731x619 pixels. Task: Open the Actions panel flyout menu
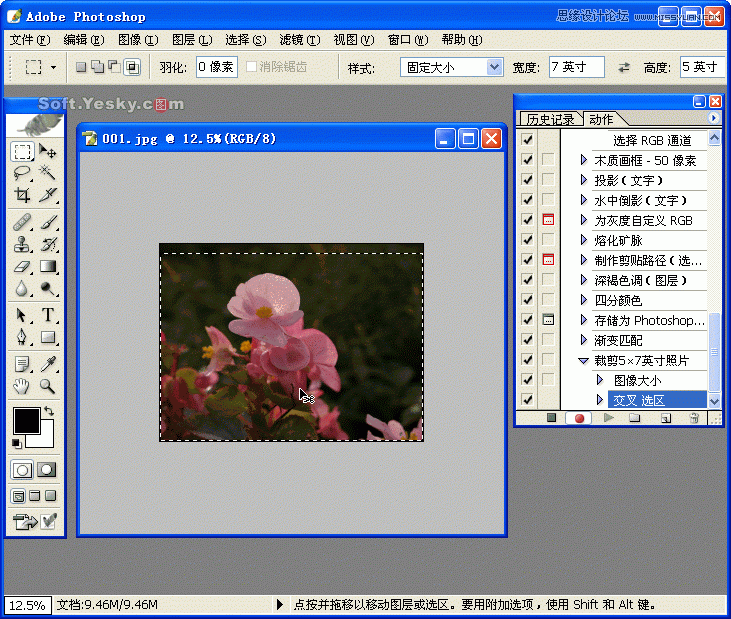713,118
